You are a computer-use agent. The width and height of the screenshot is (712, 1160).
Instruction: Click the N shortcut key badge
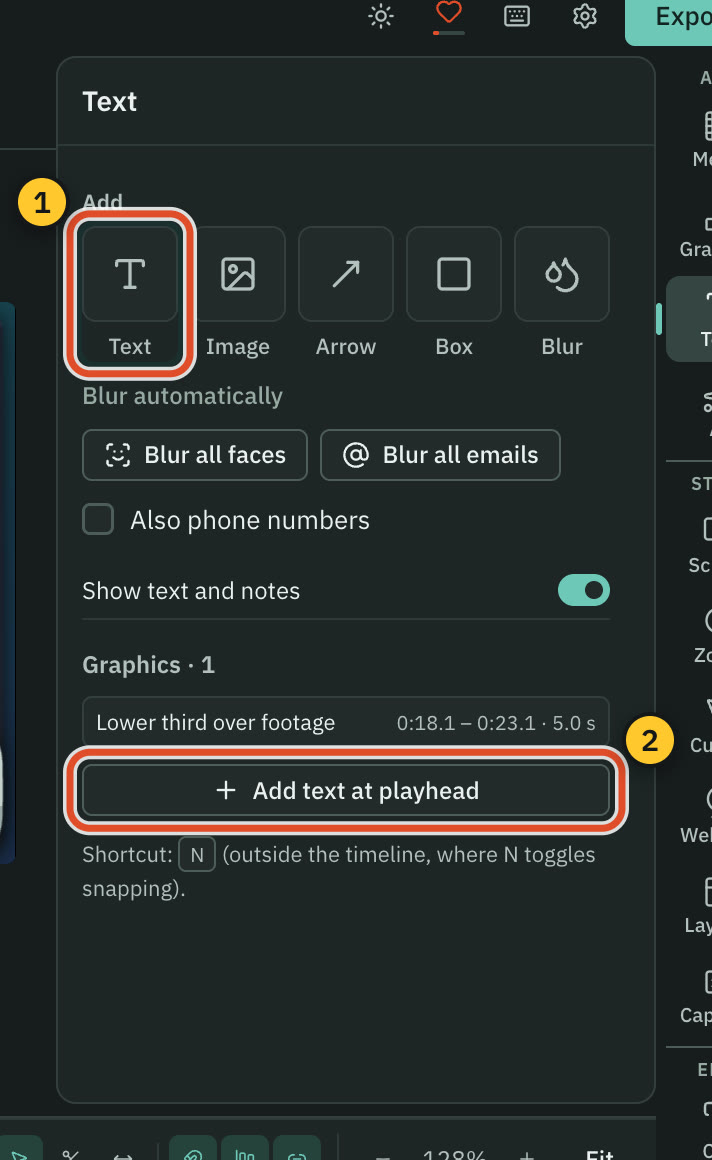(x=197, y=854)
